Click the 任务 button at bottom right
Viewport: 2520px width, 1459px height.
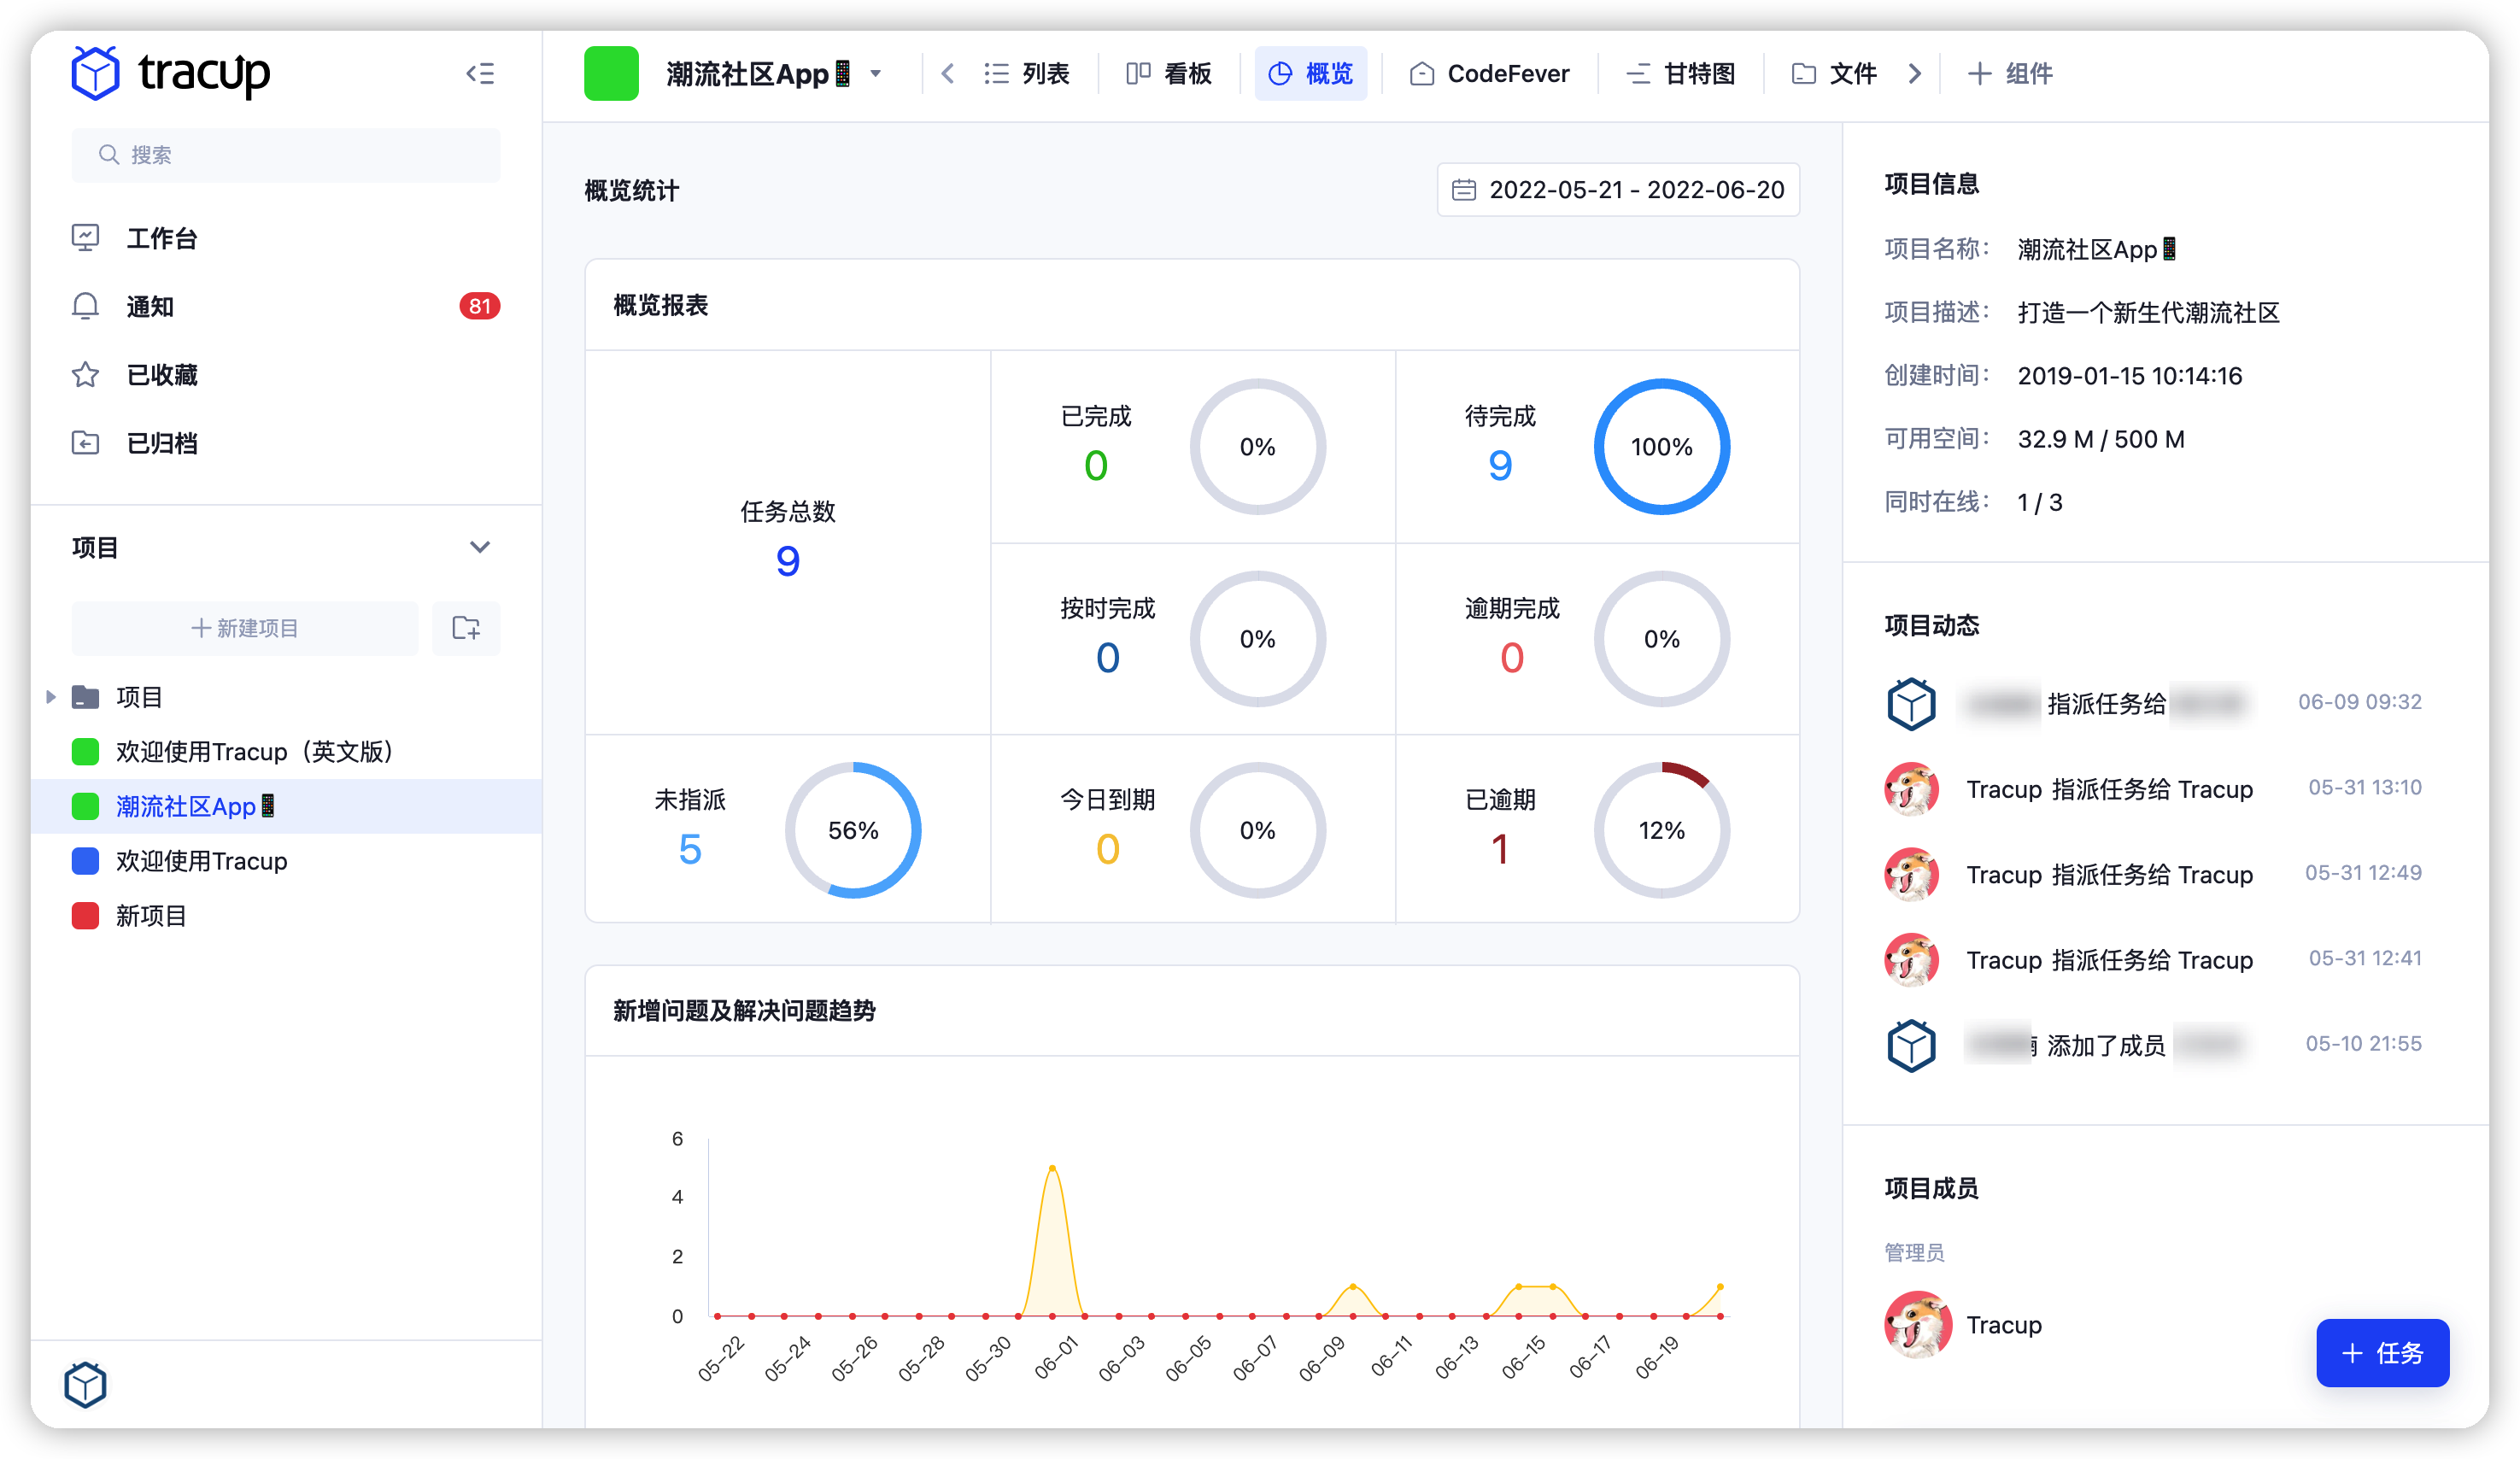click(2383, 1353)
